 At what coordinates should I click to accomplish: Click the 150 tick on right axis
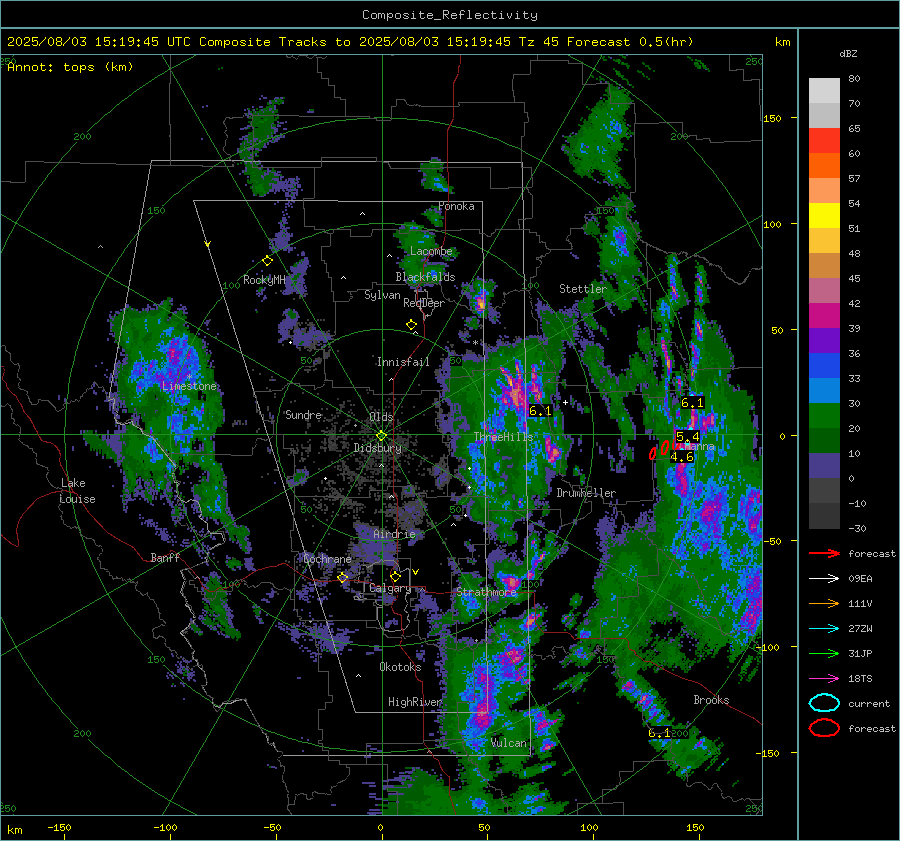point(772,118)
